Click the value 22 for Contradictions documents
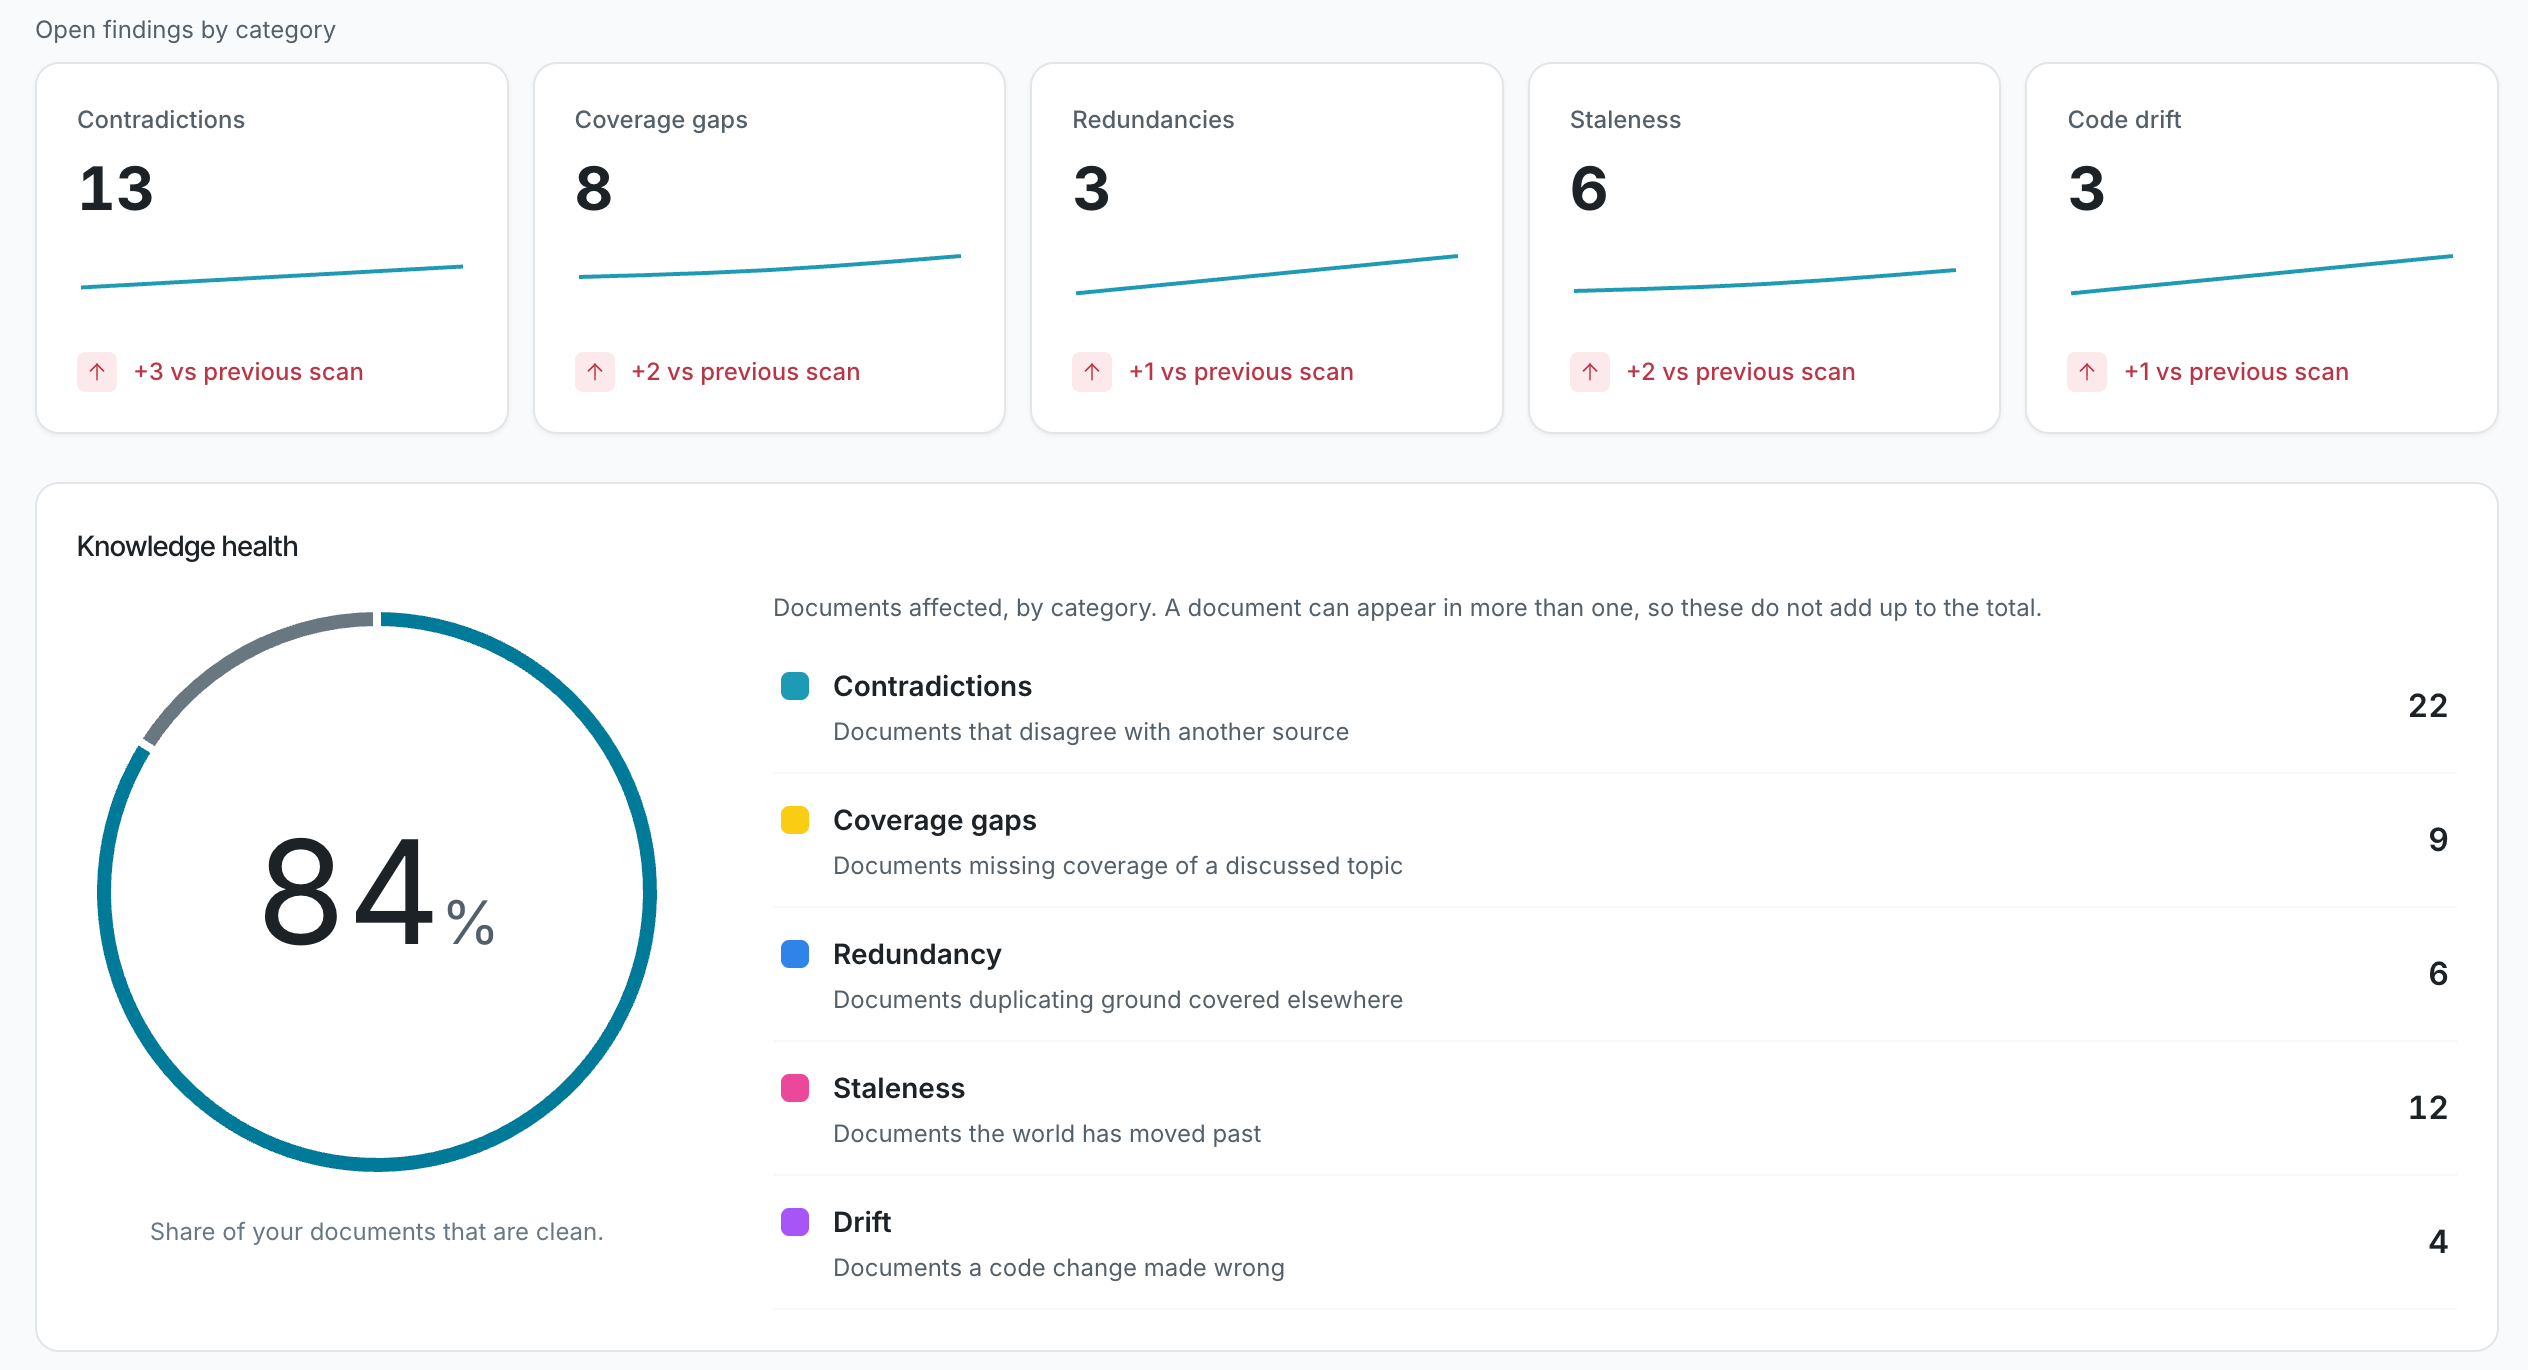Viewport: 2528px width, 1370px height. (2427, 706)
